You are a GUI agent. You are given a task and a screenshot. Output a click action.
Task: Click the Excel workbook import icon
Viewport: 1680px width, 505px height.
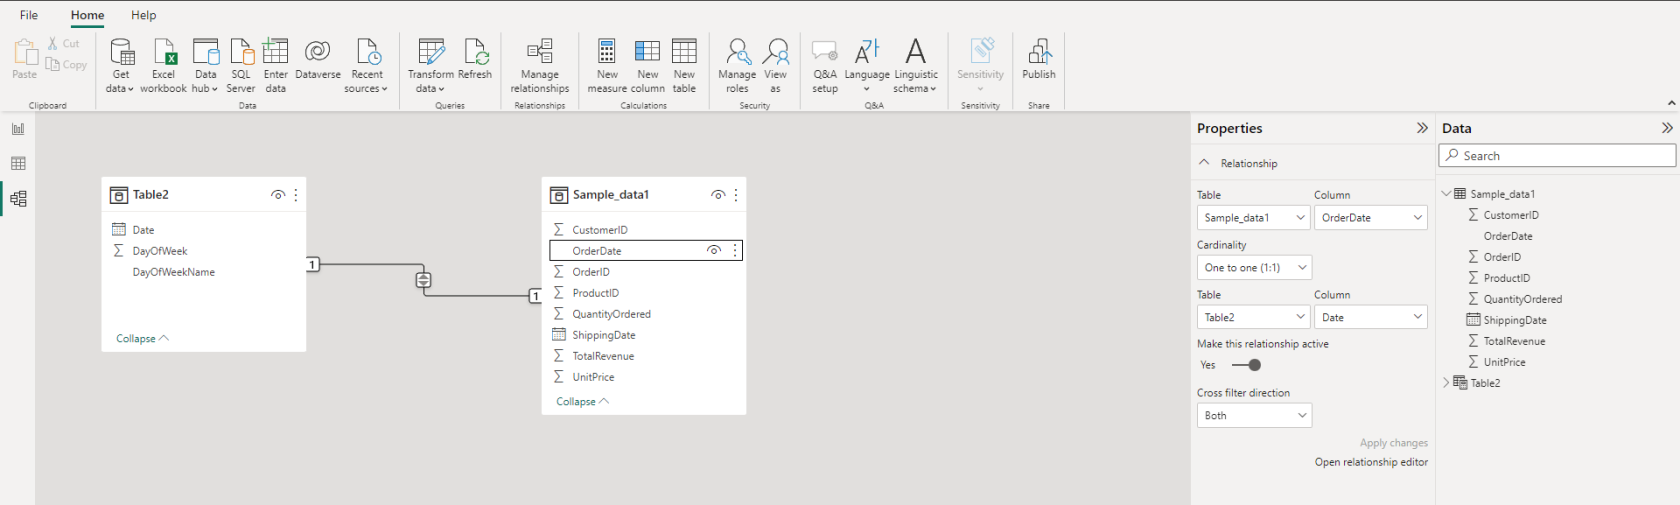point(164,65)
